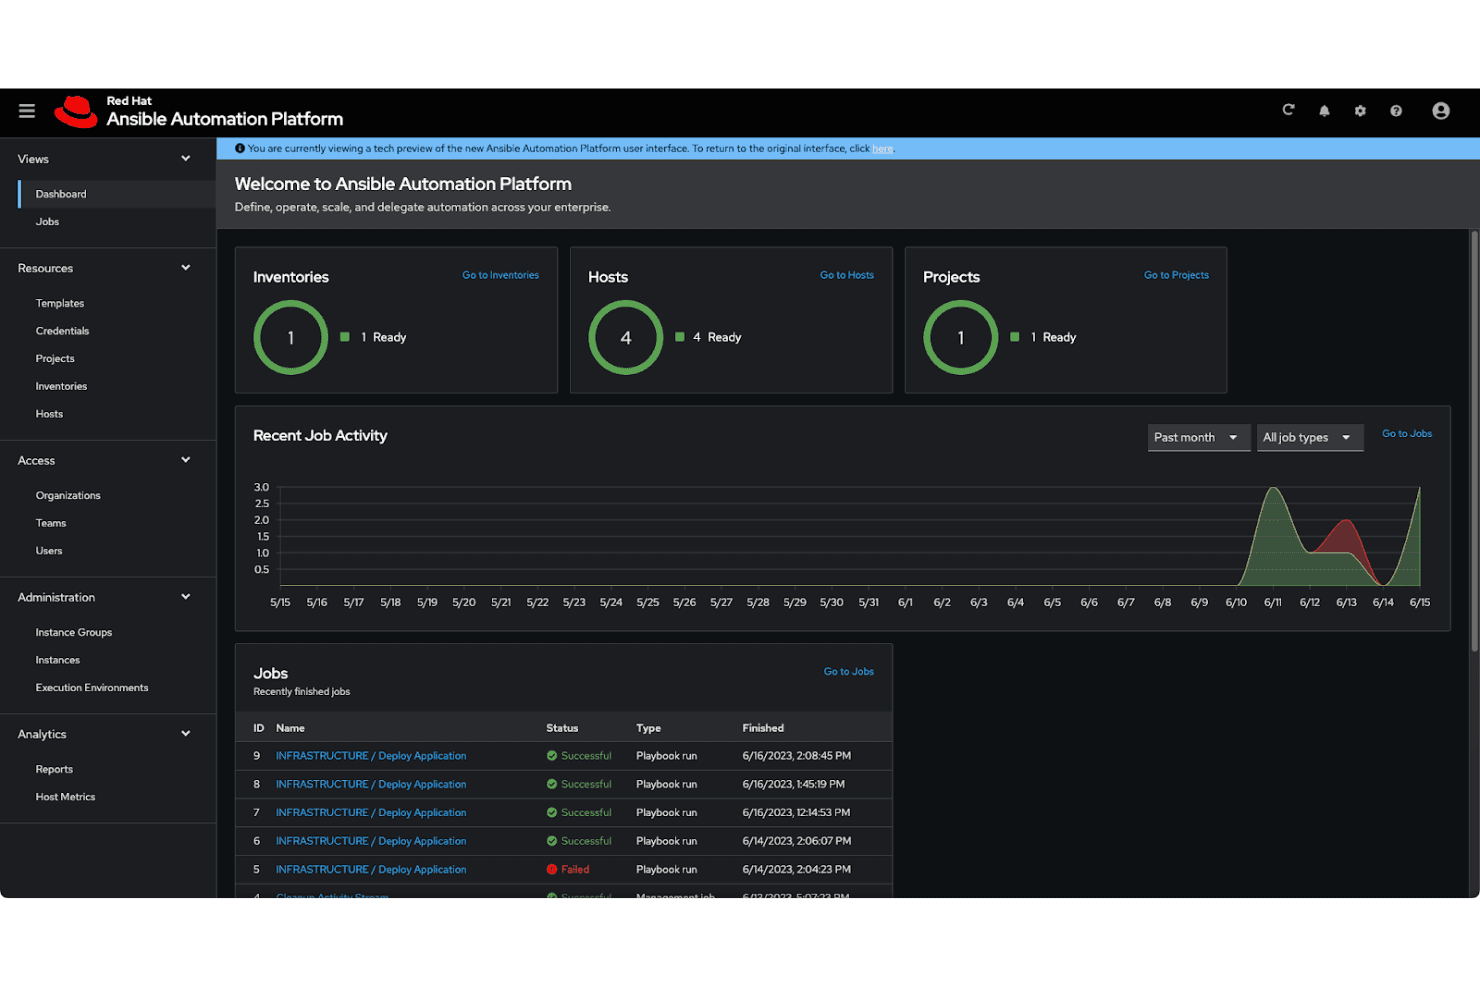Click the Name column header in Jobs table
1480x987 pixels.
pyautogui.click(x=290, y=728)
